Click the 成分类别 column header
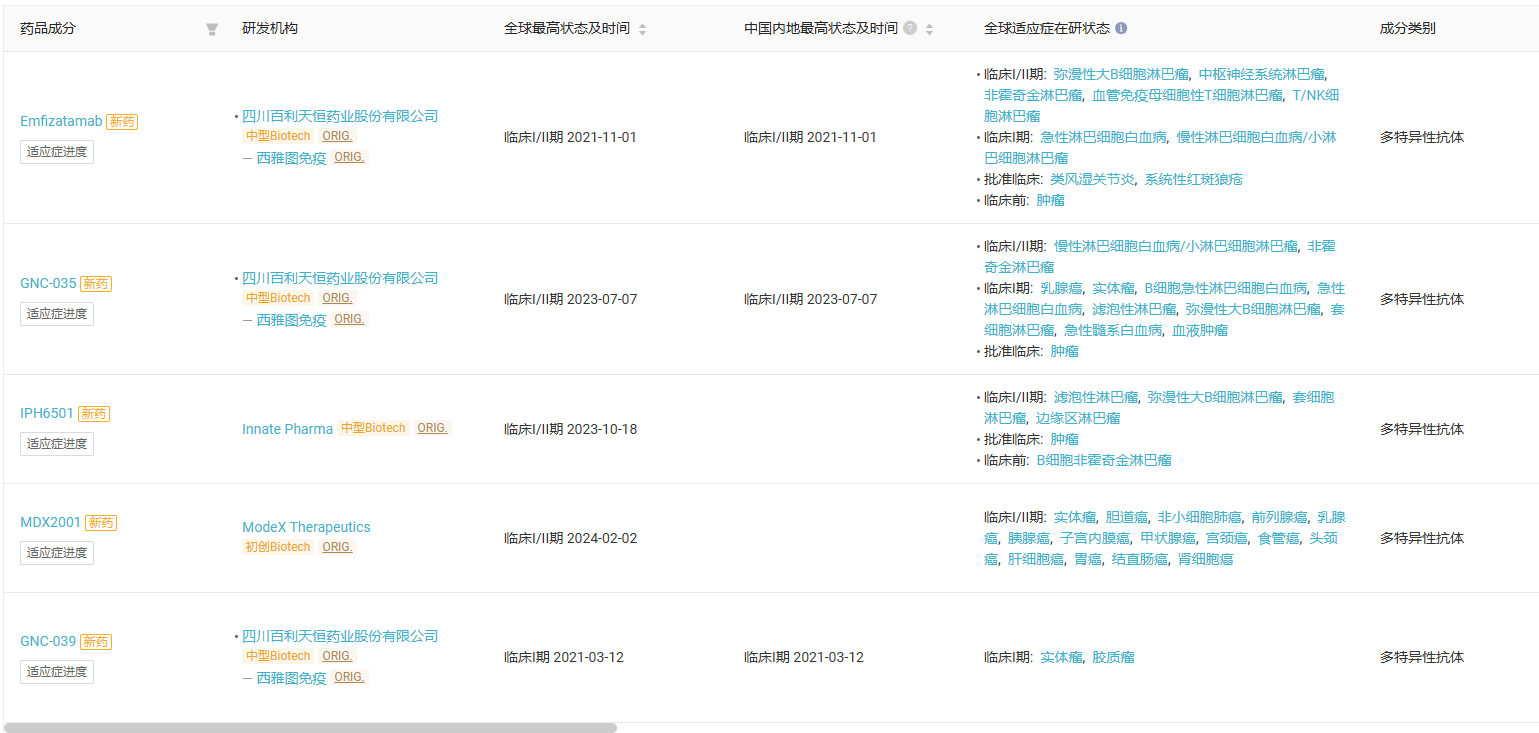Viewport: 1539px width, 733px height. pos(1408,28)
